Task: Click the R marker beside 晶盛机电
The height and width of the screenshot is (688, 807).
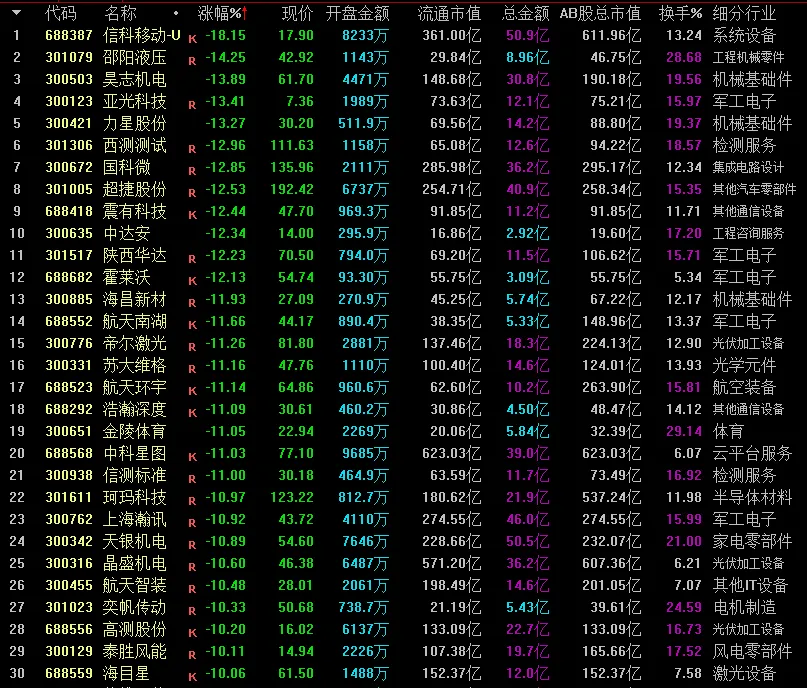Action: (x=192, y=567)
